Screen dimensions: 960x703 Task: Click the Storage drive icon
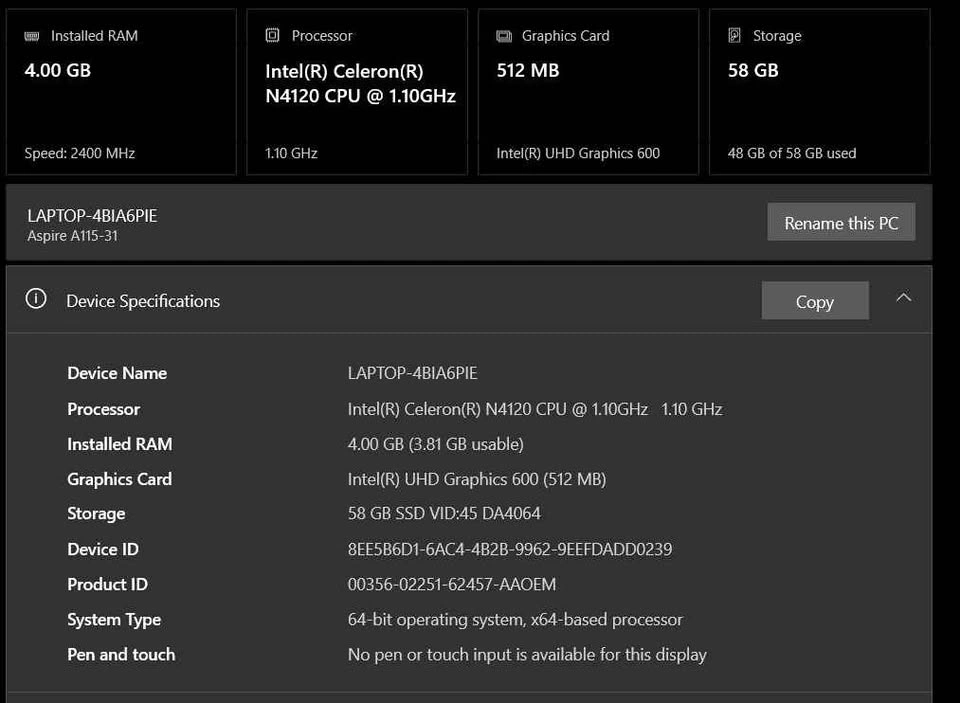click(735, 36)
